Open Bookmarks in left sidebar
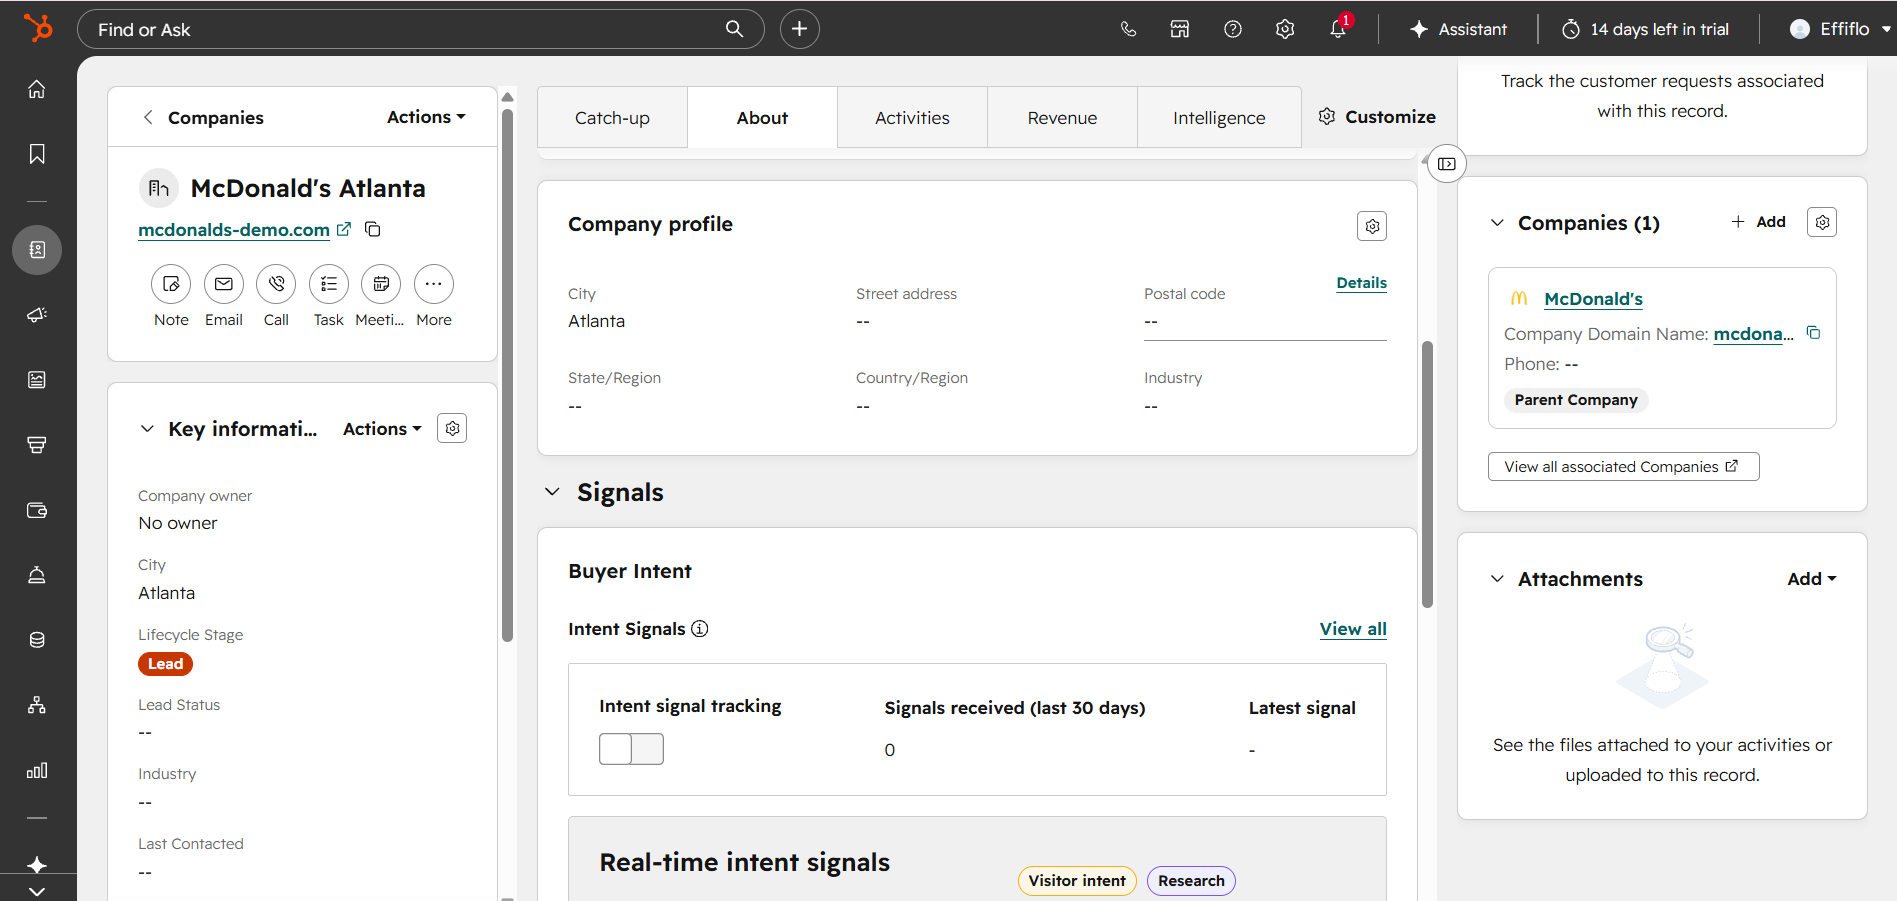 click(37, 154)
